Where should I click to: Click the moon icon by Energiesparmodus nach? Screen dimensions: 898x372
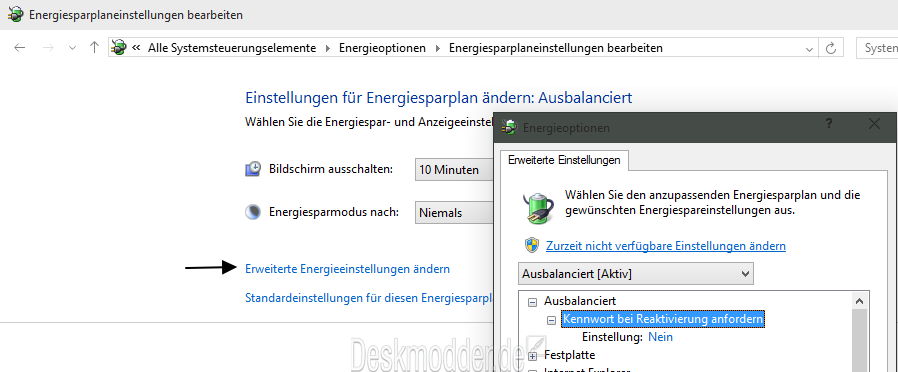click(253, 212)
